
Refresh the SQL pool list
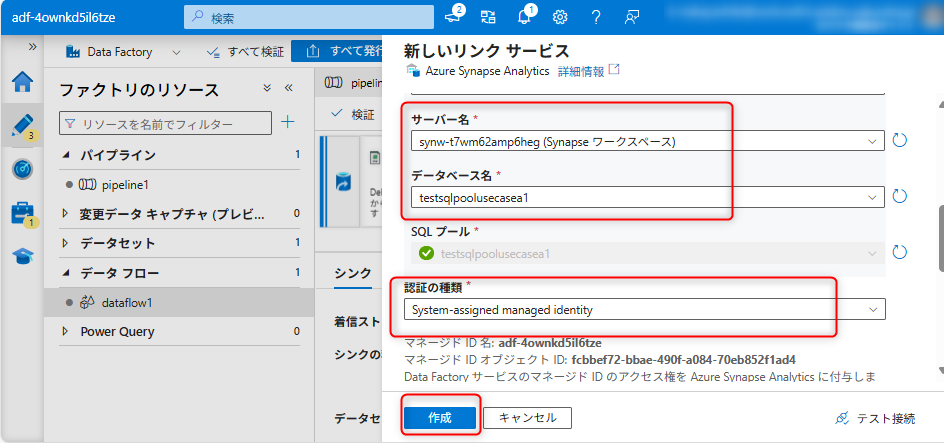pyautogui.click(x=899, y=252)
